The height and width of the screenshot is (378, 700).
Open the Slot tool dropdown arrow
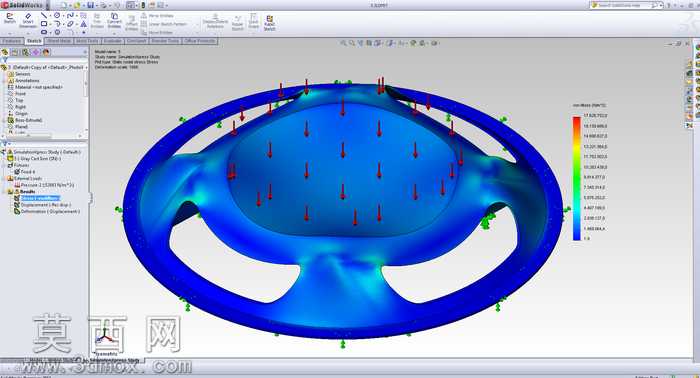click(50, 33)
